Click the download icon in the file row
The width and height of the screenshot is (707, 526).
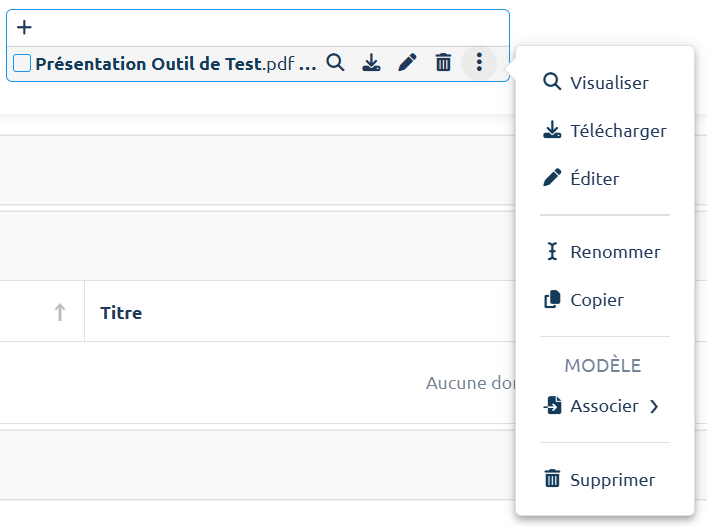[371, 63]
